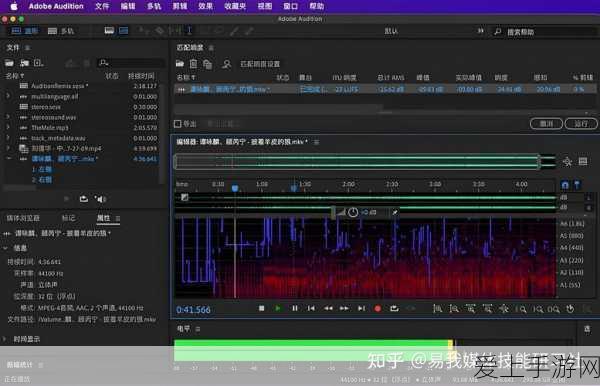Viewport: 600px width, 386px height.
Task: Click the zoom to selection icon
Action: 554,309
